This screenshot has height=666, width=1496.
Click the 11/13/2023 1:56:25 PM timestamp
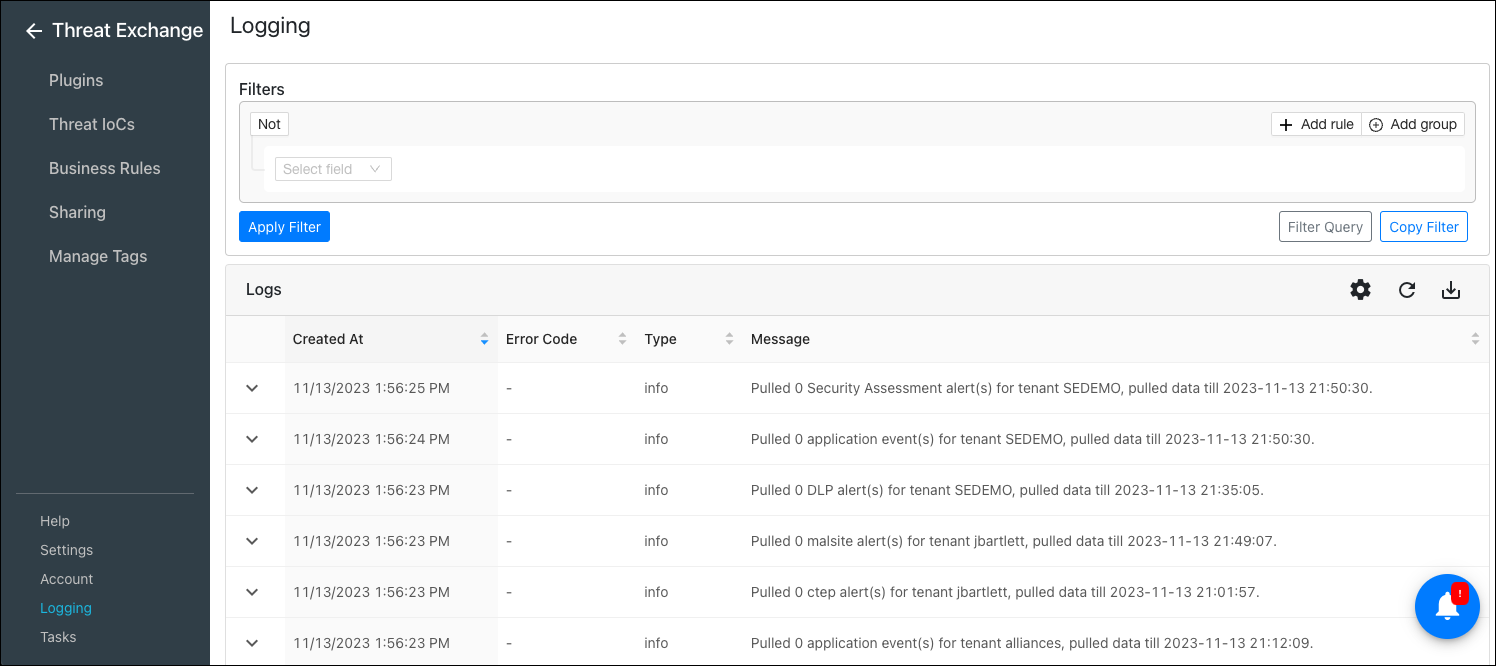371,388
